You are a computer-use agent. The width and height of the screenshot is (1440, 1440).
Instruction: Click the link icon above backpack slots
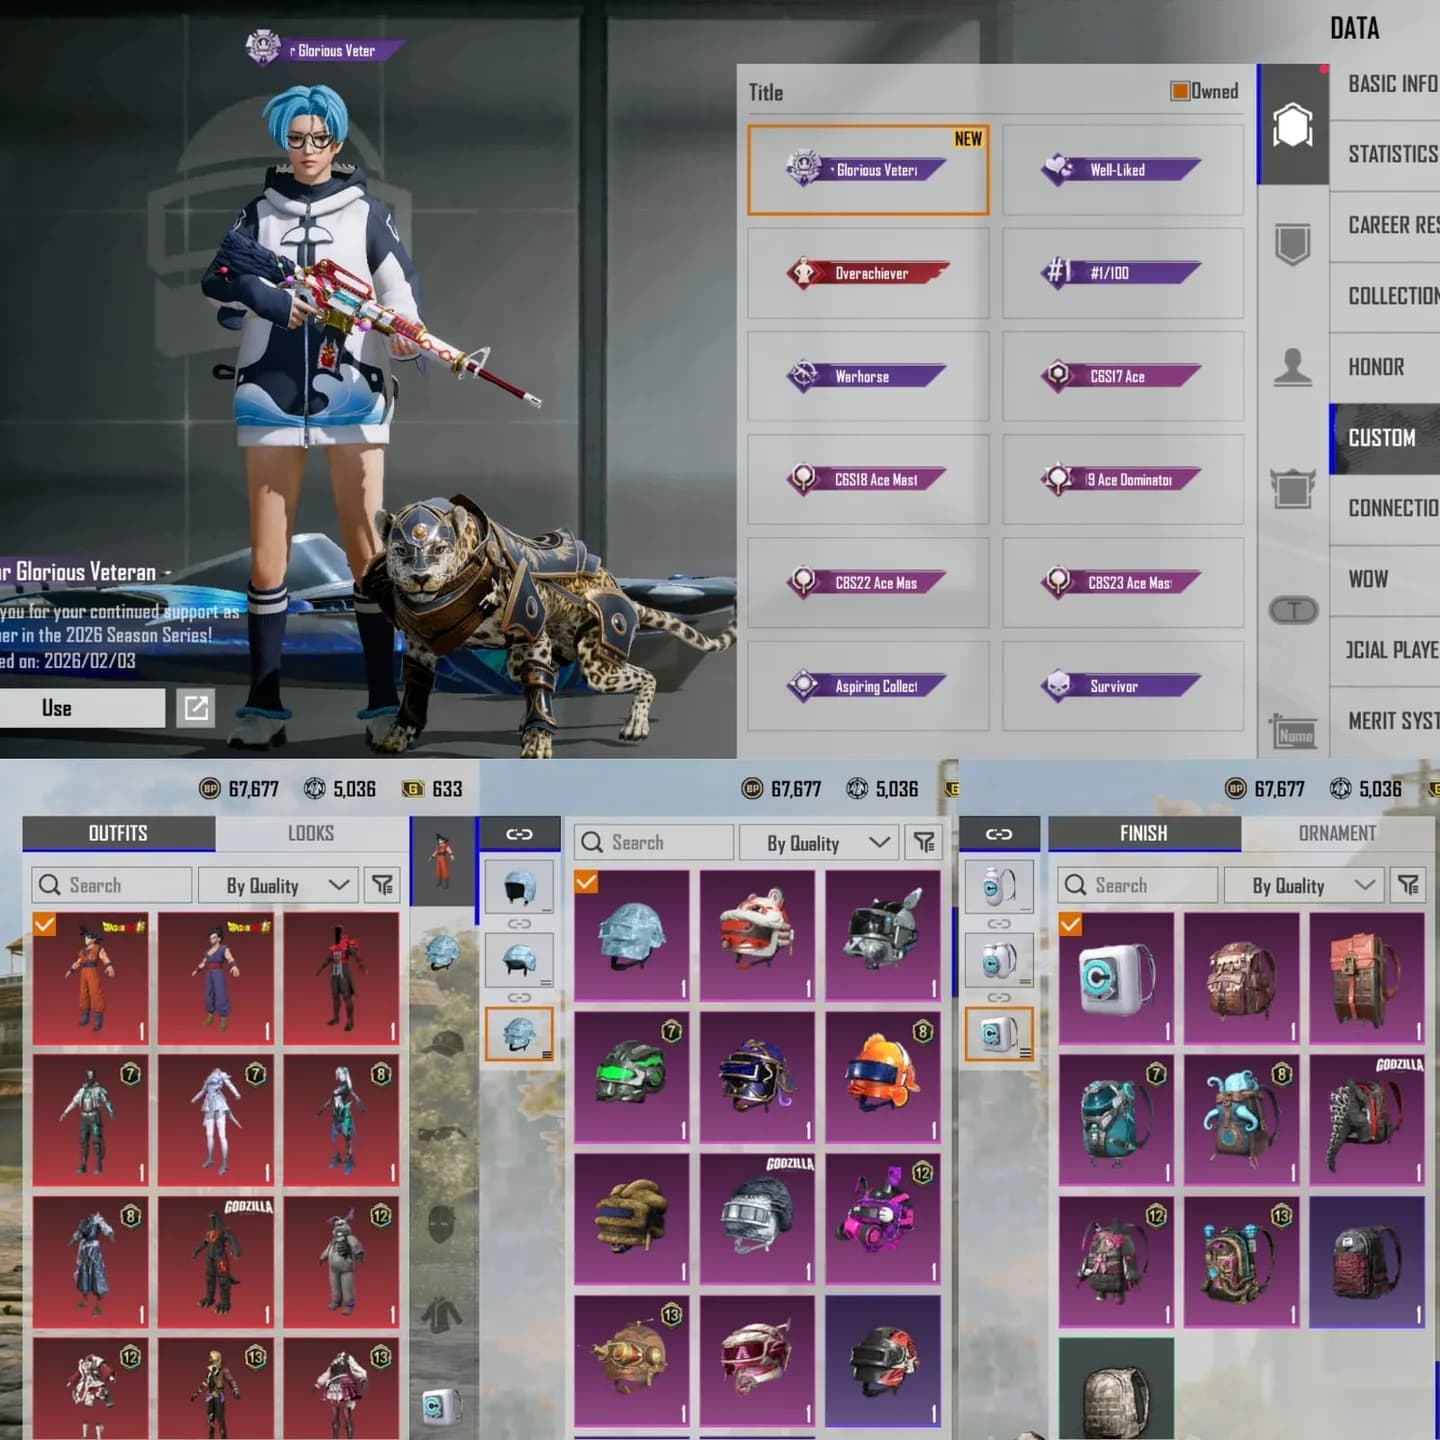[x=999, y=834]
